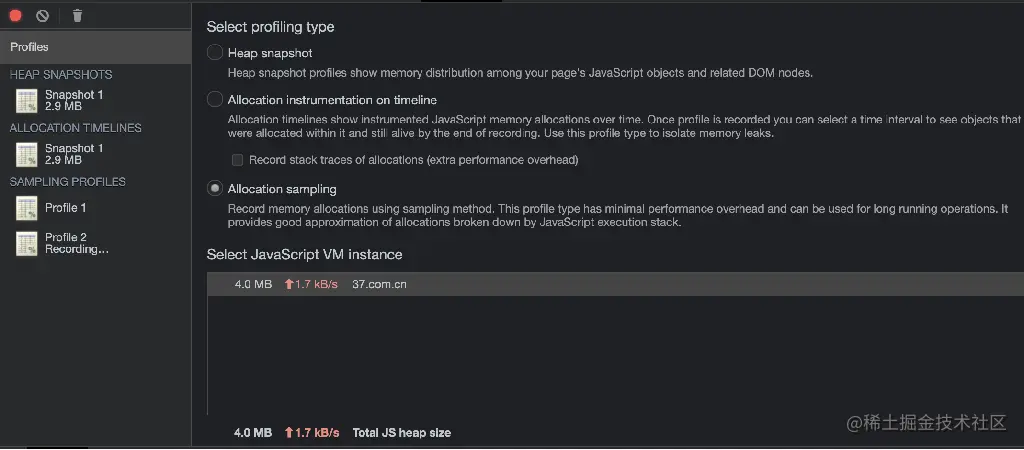Select the Heap snapshot radio button
Viewport: 1024px width, 450px height.
pos(215,53)
